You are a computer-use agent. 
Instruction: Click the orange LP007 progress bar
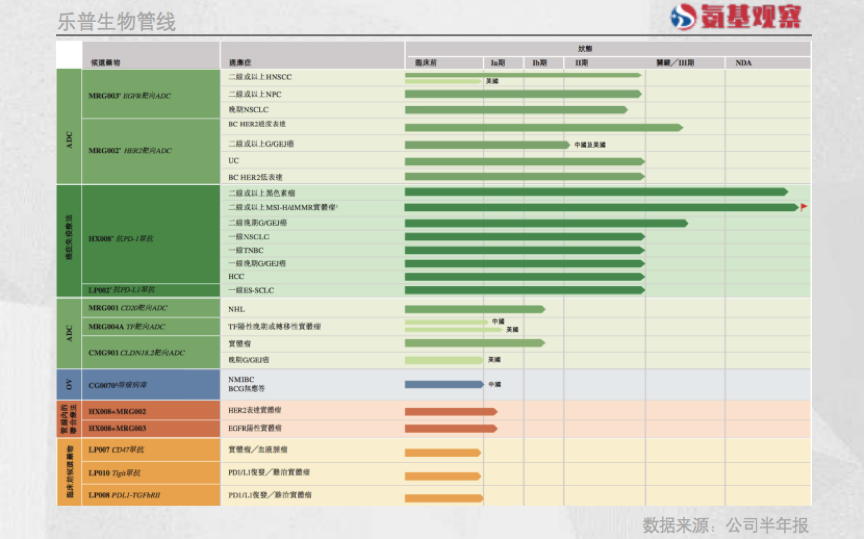443,452
